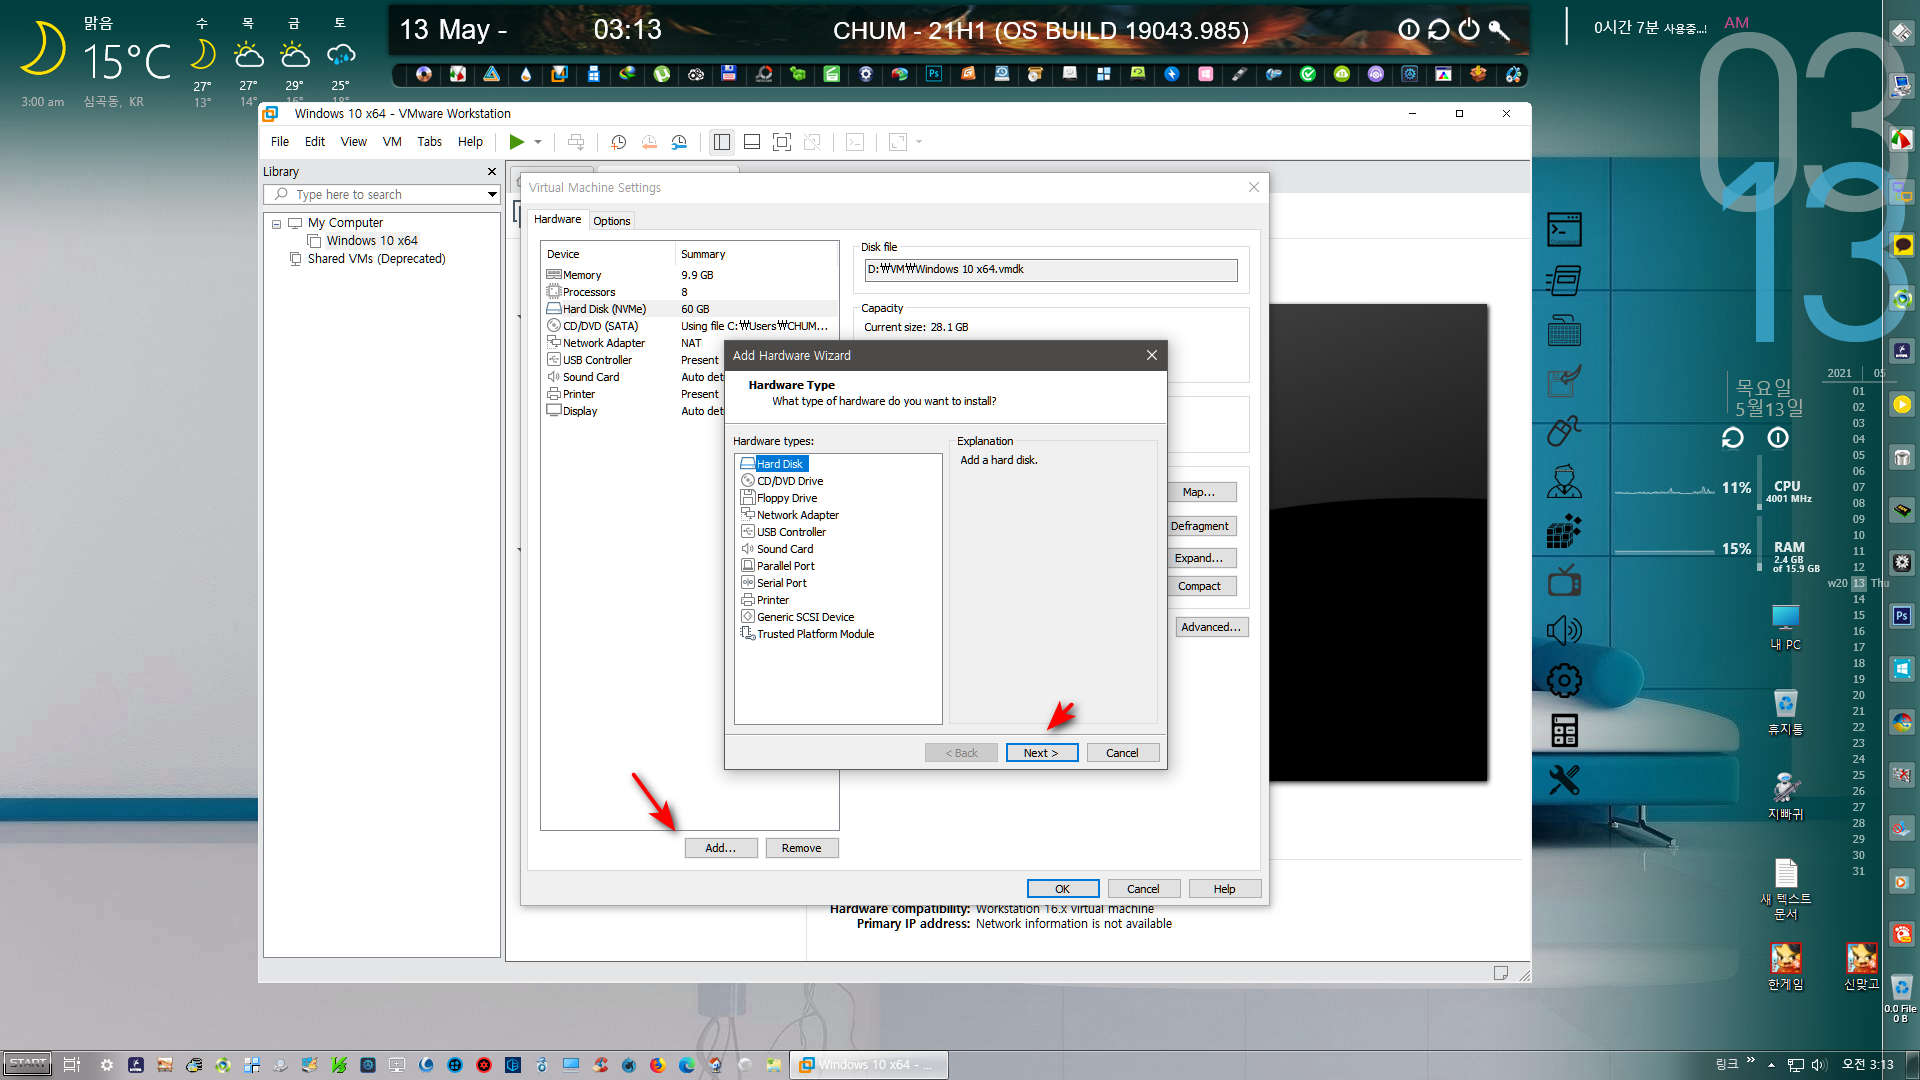This screenshot has width=1920, height=1080.
Task: Select Processors in the device list
Action: tap(689, 292)
